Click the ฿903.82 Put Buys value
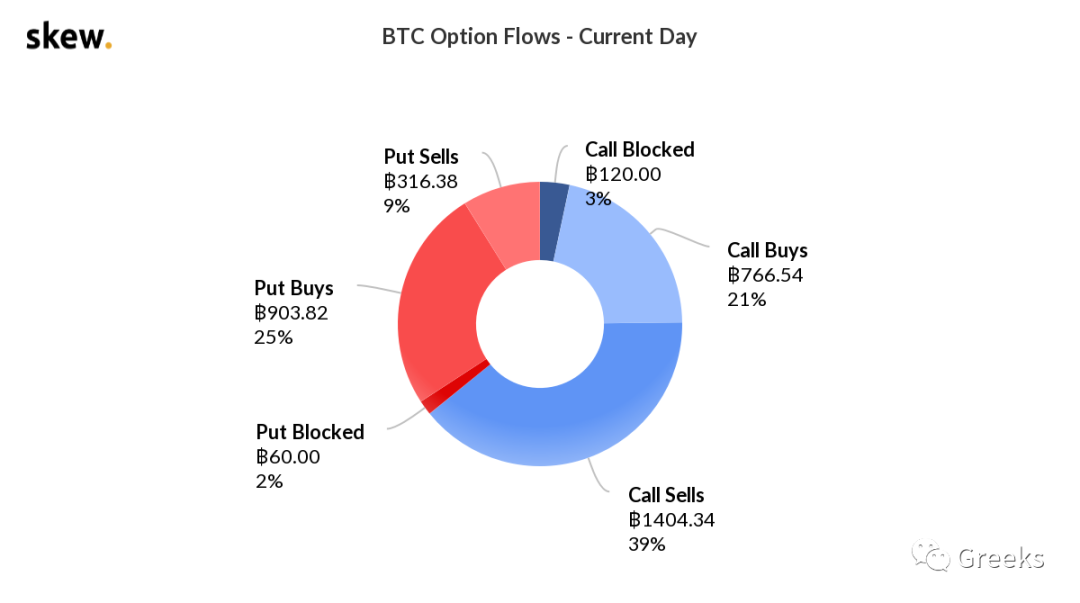Viewport: 1080px width, 603px height. [x=291, y=313]
